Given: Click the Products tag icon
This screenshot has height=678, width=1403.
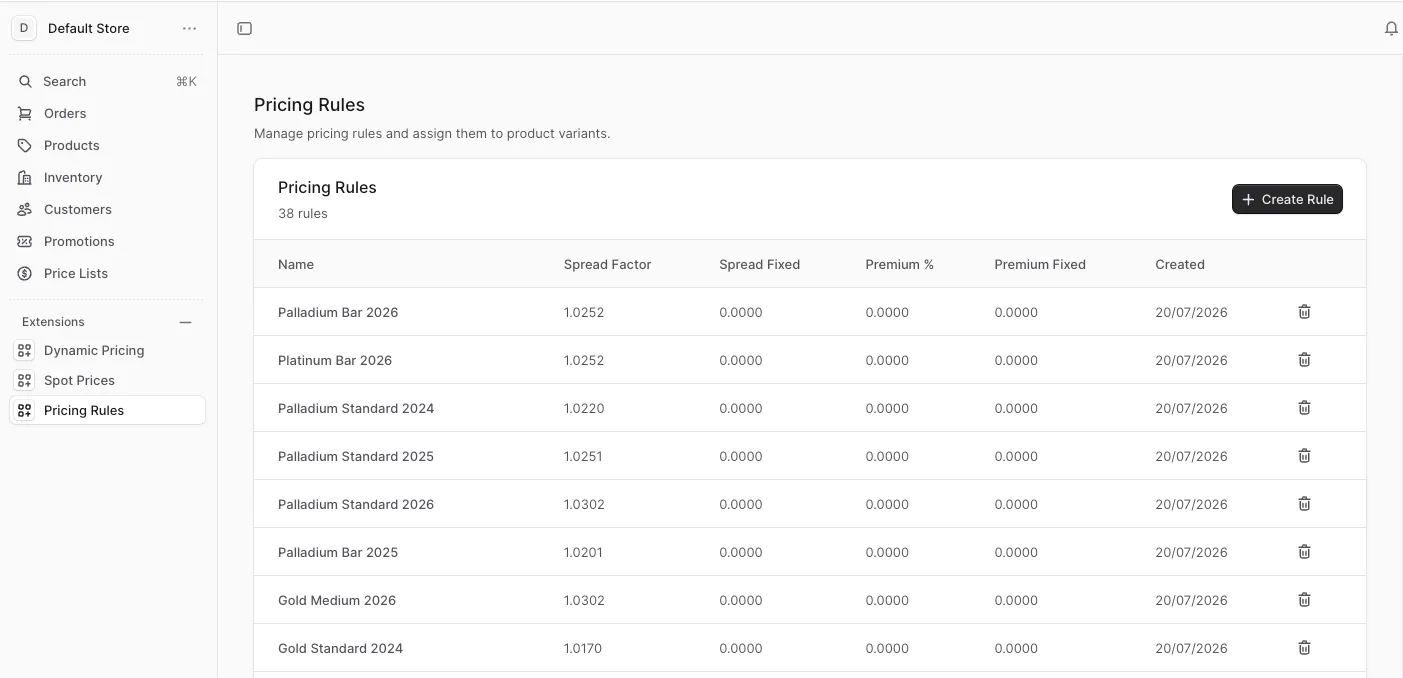Looking at the screenshot, I should (x=25, y=145).
